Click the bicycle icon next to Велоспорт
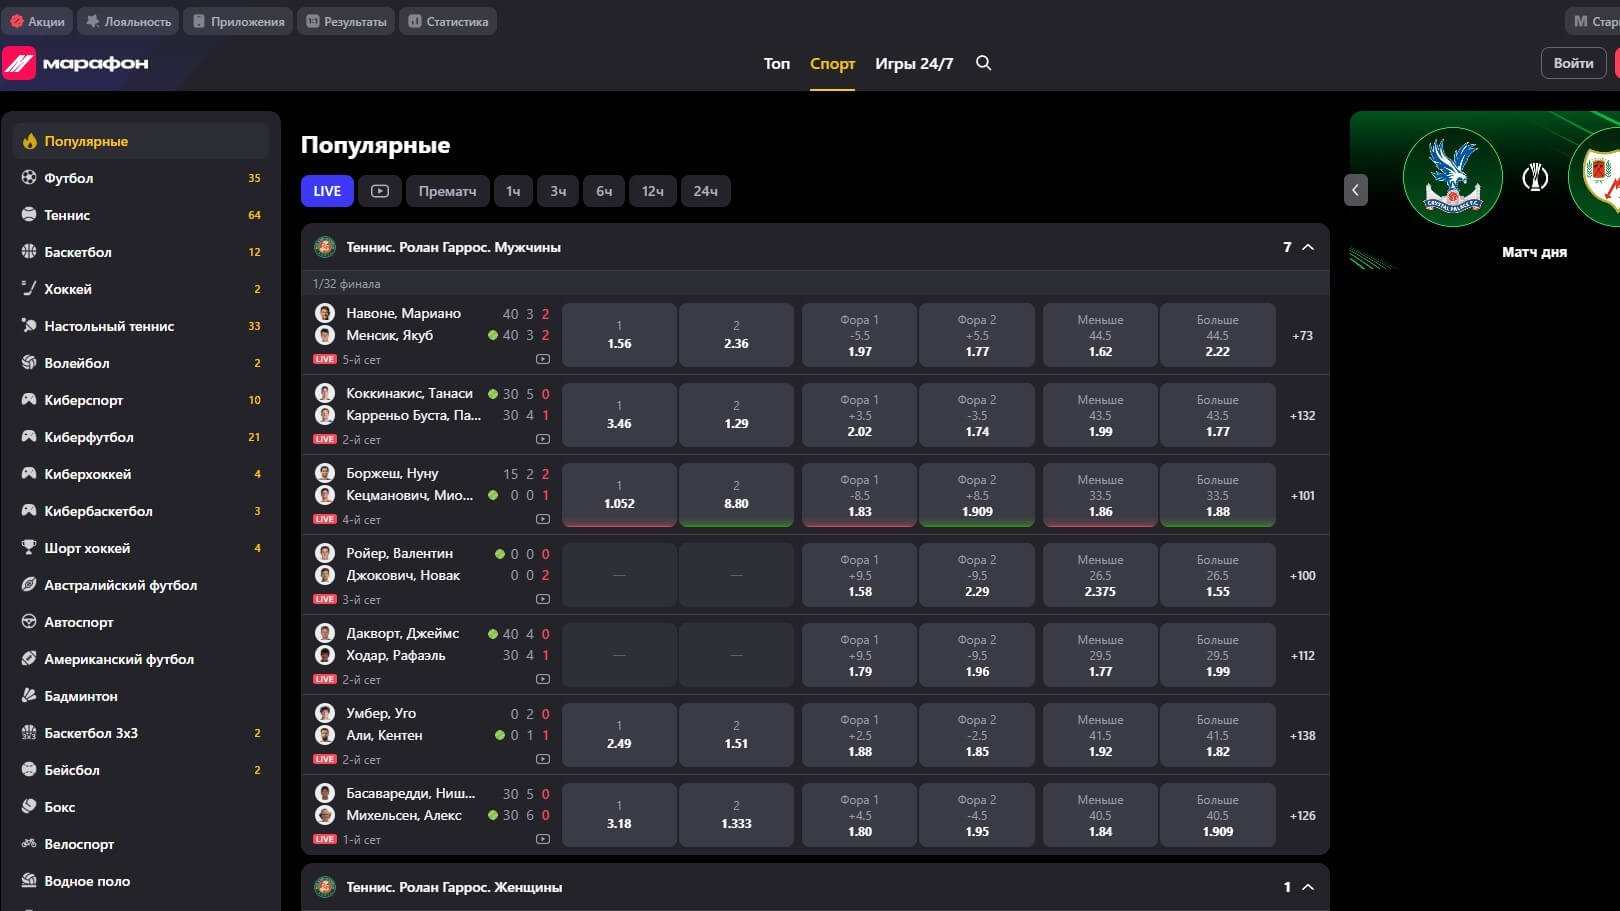The height and width of the screenshot is (911, 1620). (29, 844)
